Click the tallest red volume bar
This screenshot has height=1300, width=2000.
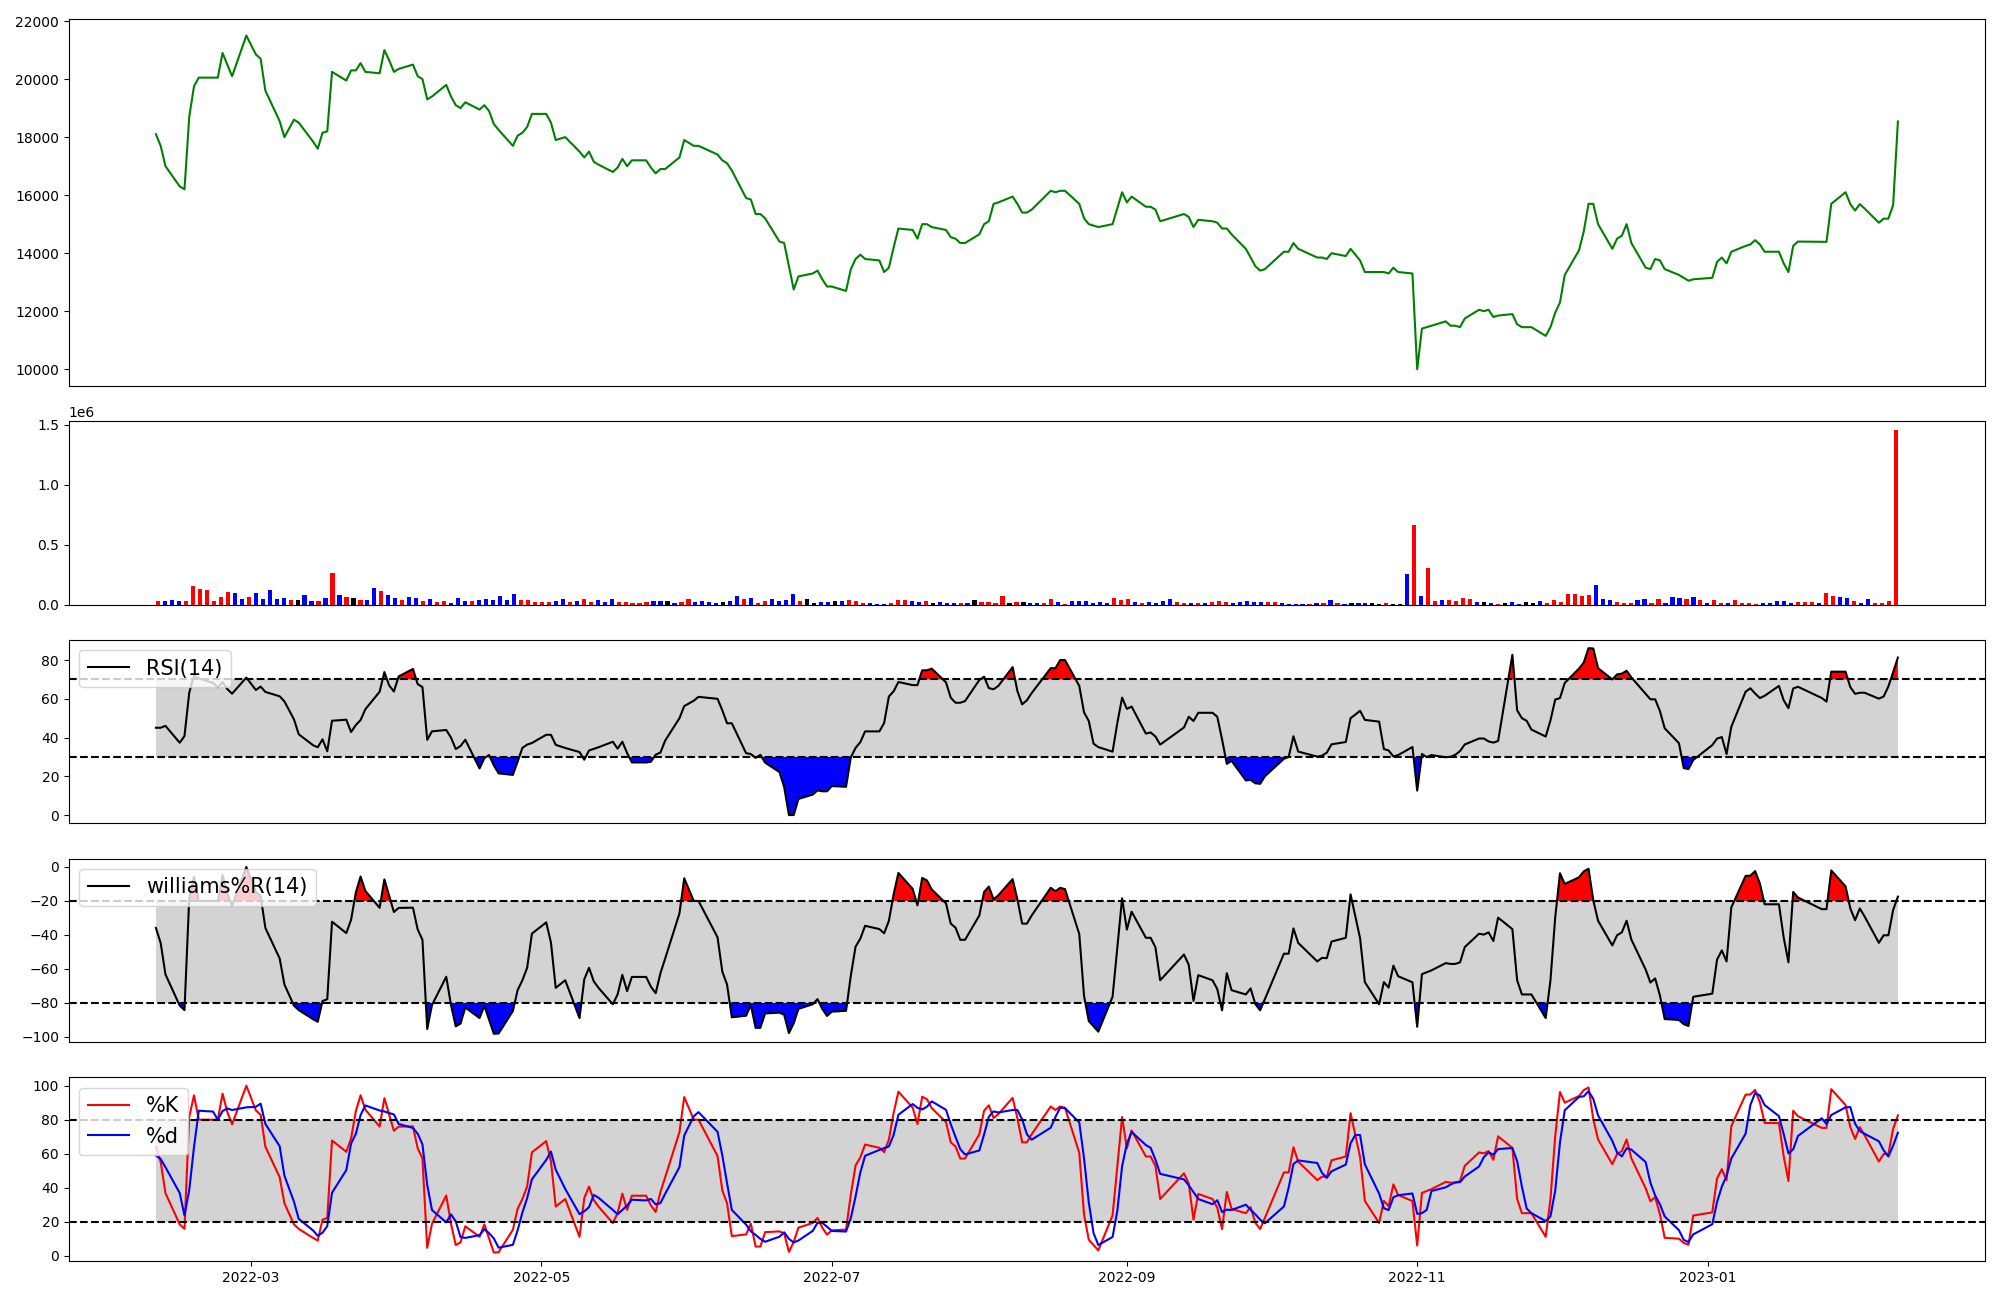tap(1895, 520)
